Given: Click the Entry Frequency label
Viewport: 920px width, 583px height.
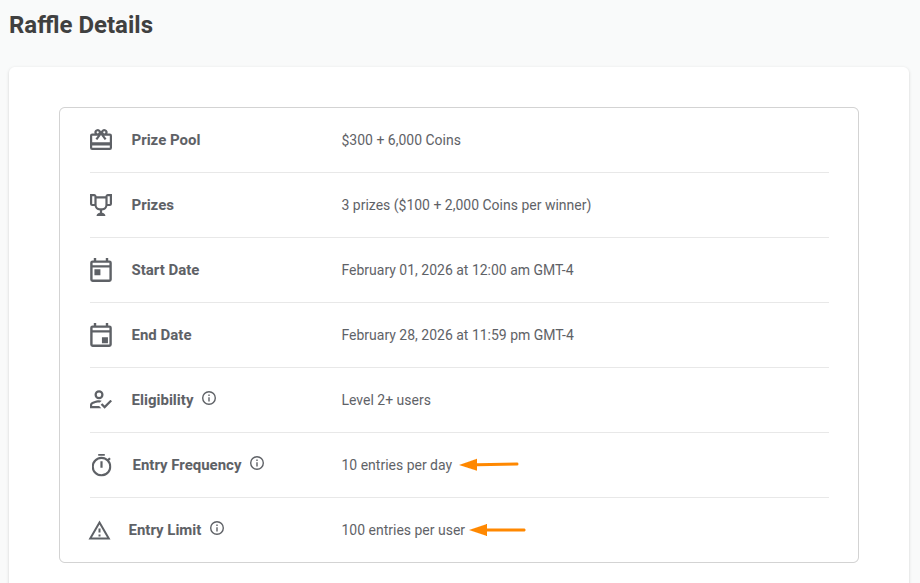Looking at the screenshot, I should pos(187,465).
